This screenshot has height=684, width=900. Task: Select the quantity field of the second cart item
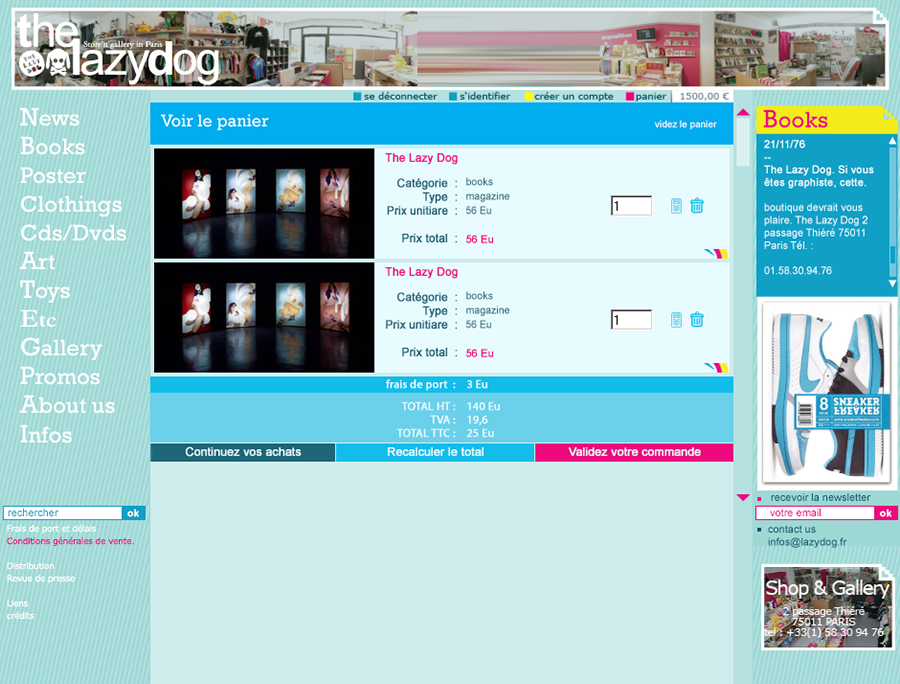pos(631,320)
